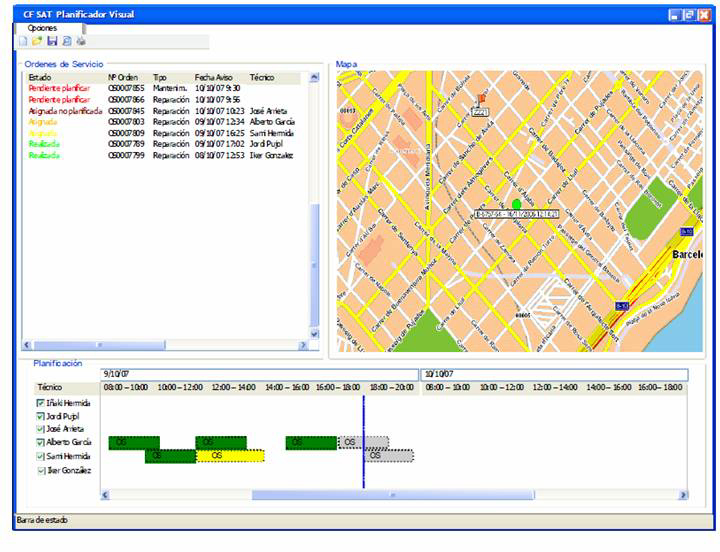Click the green dot marker on map
The height and width of the screenshot is (552, 720).
(517, 204)
